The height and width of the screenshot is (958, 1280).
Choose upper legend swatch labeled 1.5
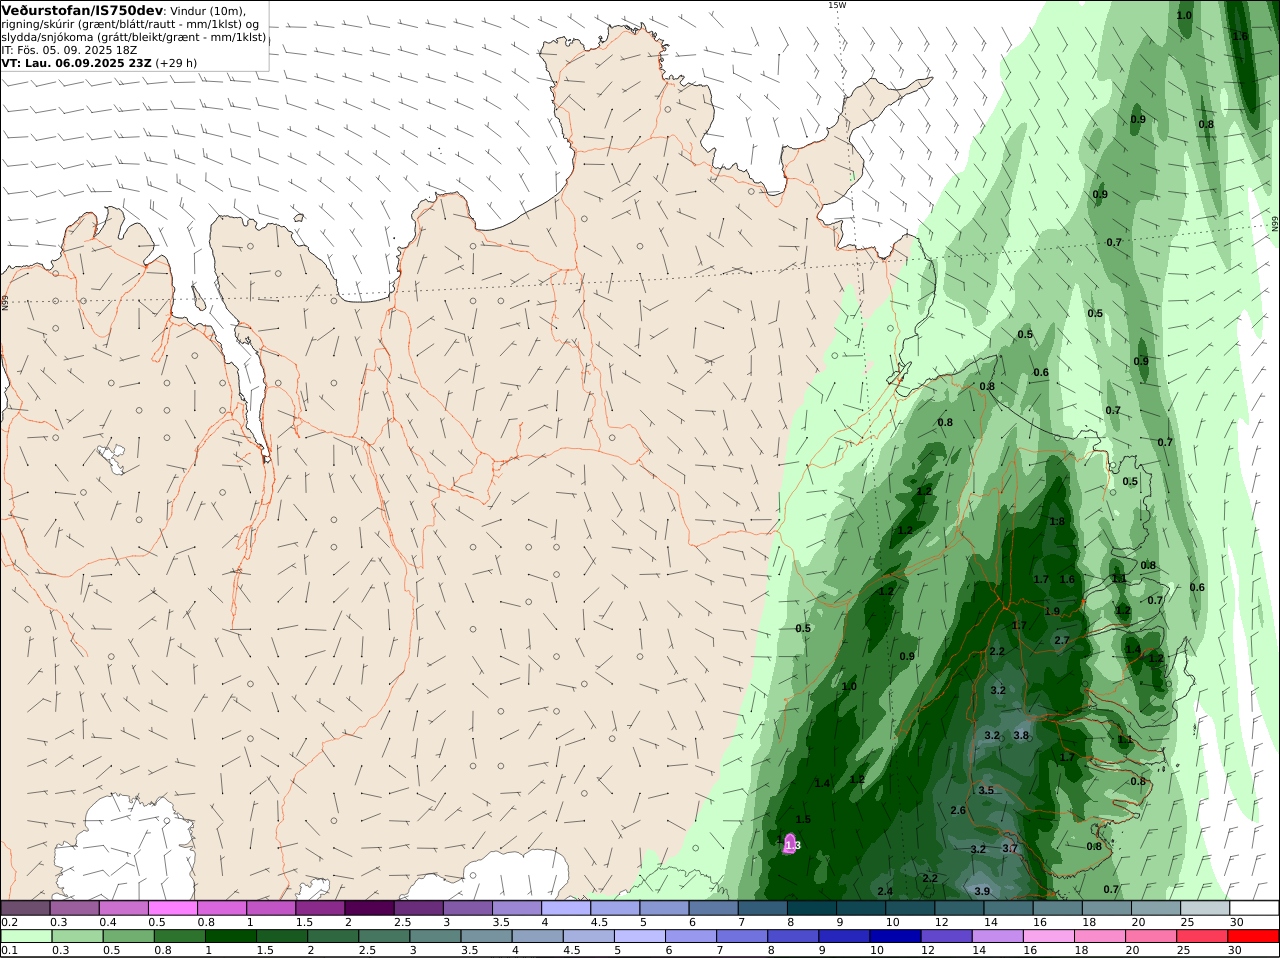321,908
